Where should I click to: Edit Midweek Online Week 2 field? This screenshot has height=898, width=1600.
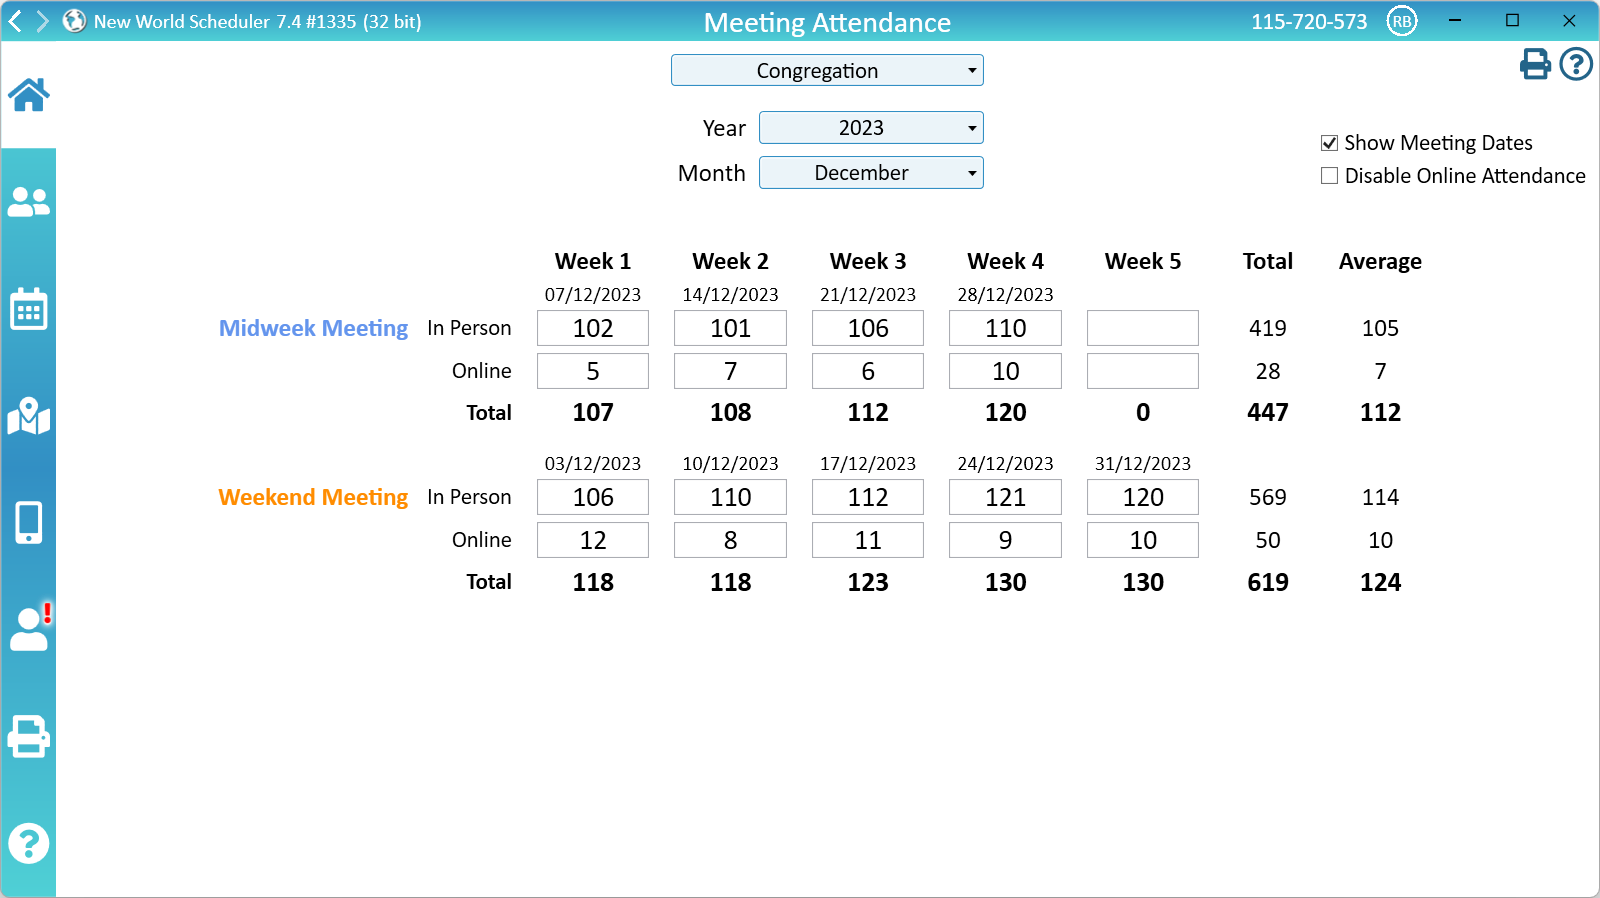pos(730,371)
